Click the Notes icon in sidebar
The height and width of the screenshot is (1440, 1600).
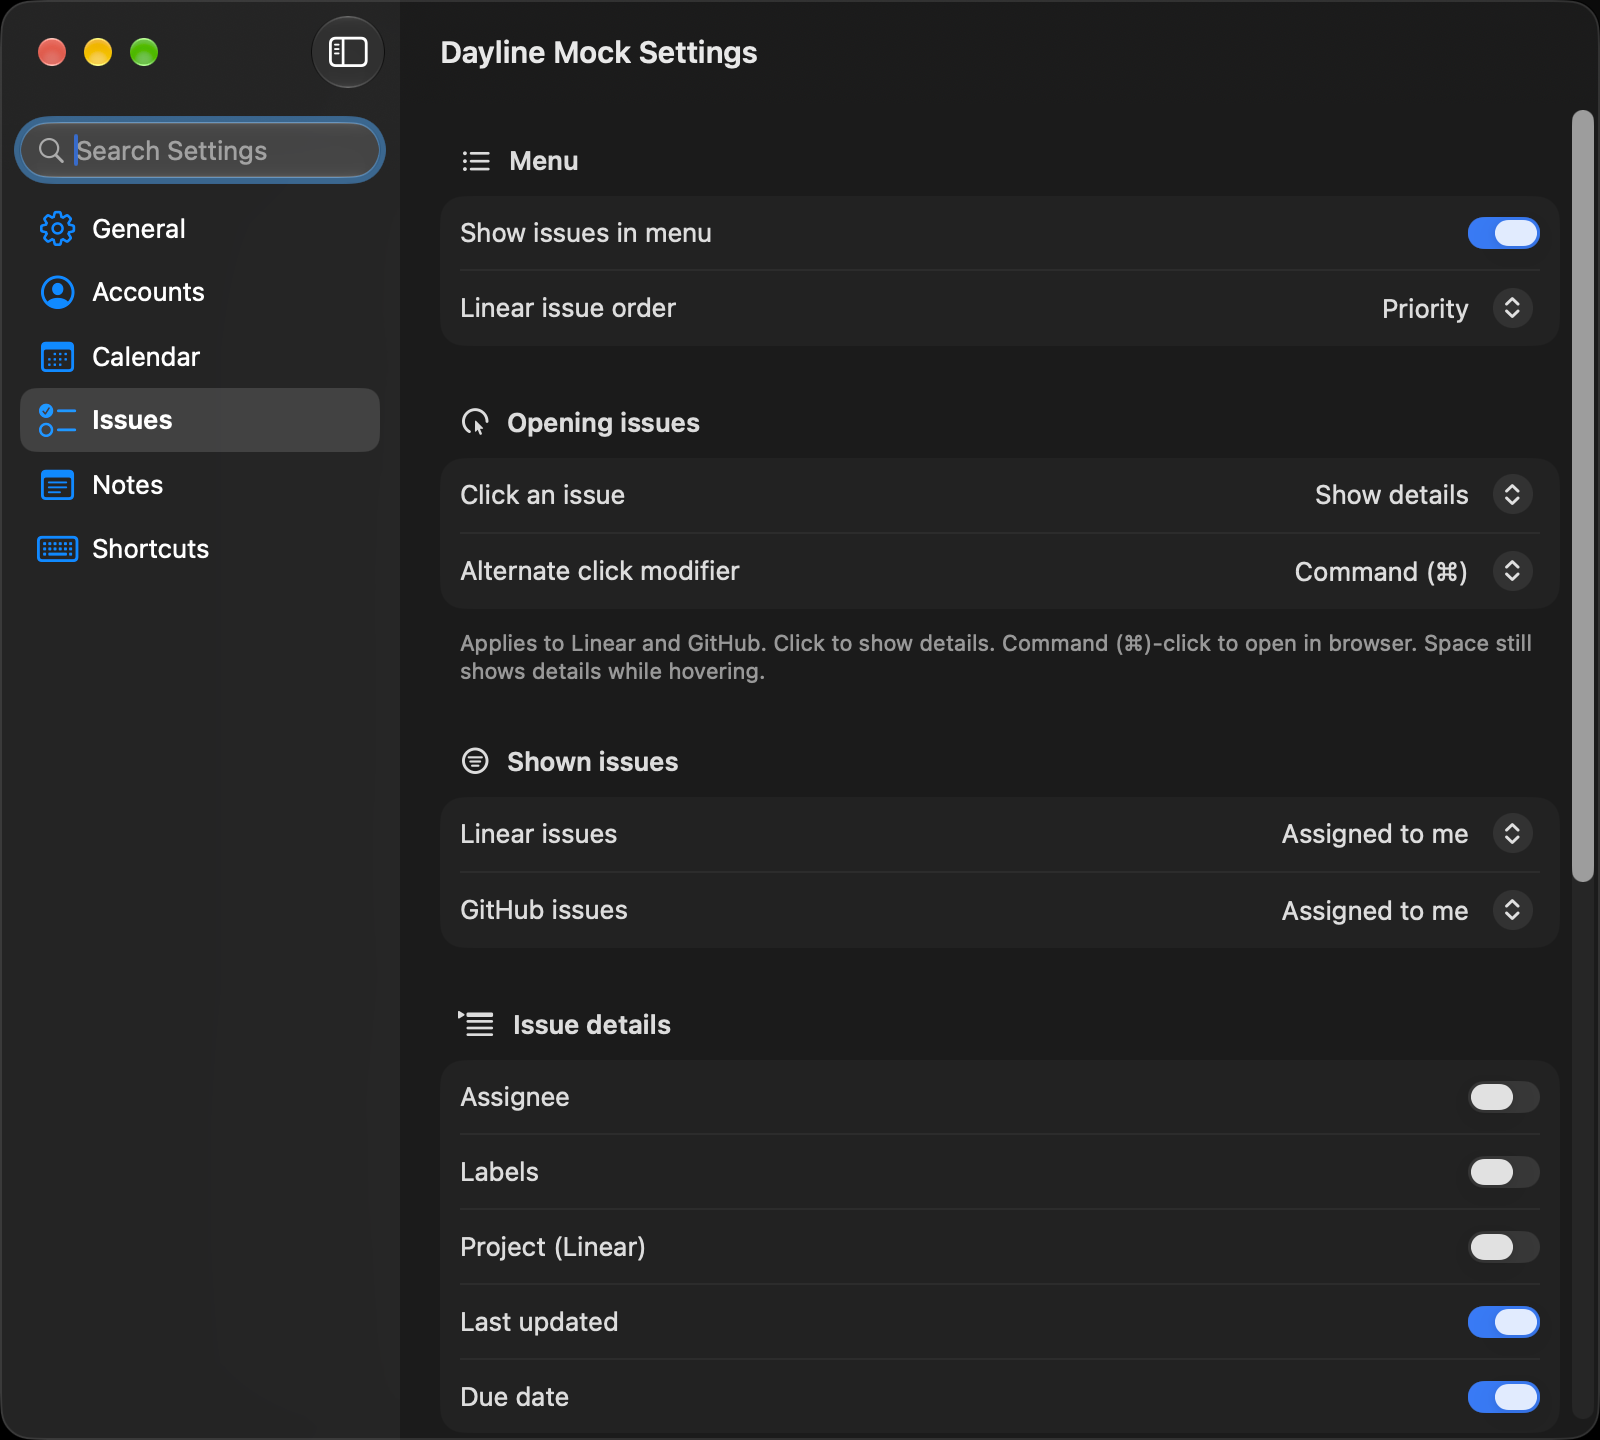[x=57, y=485]
